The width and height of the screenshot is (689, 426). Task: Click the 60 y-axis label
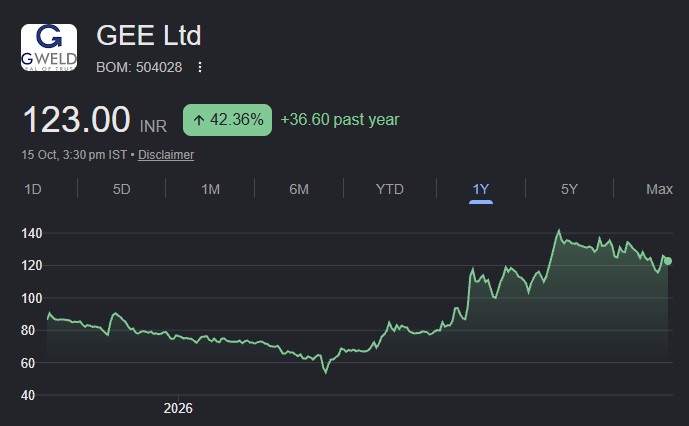[28, 363]
